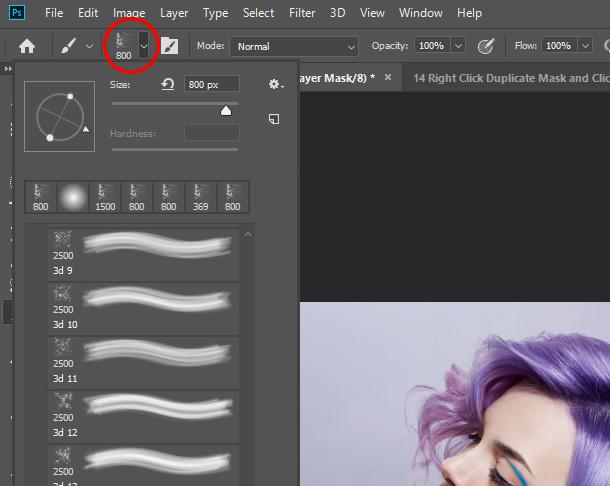
Task: Open the Help menu
Action: [469, 13]
